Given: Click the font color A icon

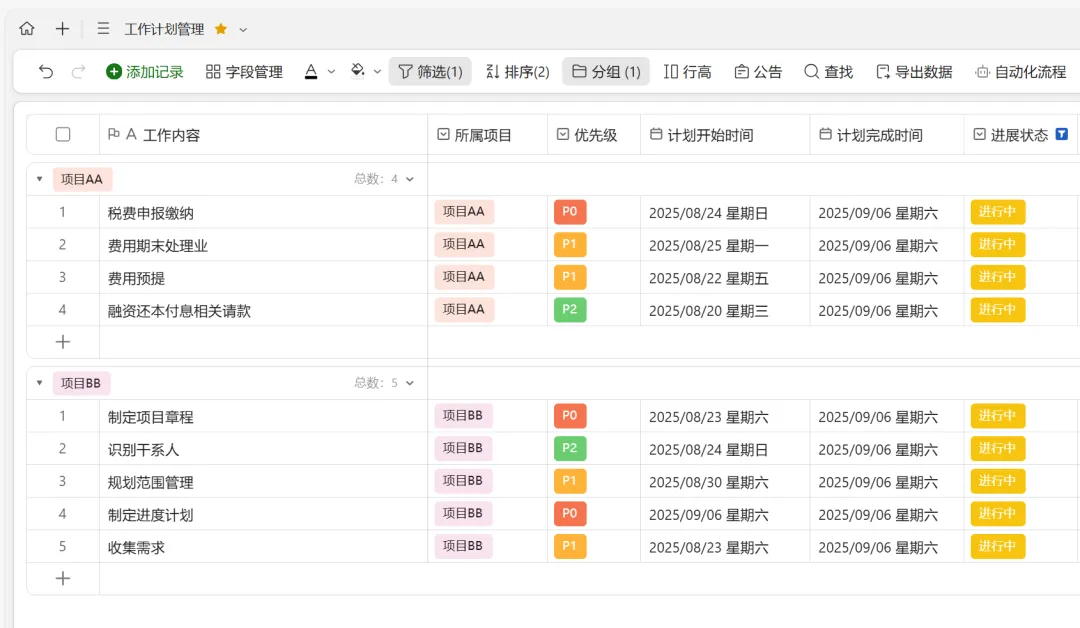Looking at the screenshot, I should pyautogui.click(x=311, y=71).
